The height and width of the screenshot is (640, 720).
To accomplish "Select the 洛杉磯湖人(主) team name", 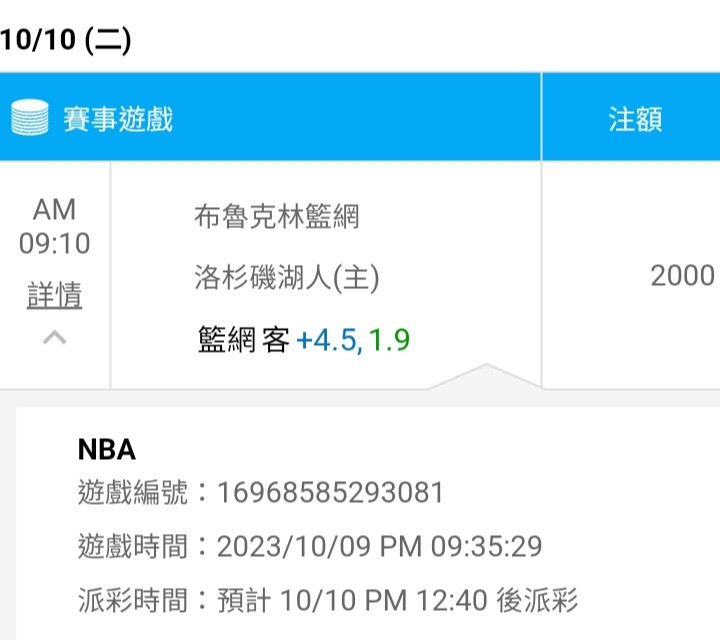I will pos(287,278).
